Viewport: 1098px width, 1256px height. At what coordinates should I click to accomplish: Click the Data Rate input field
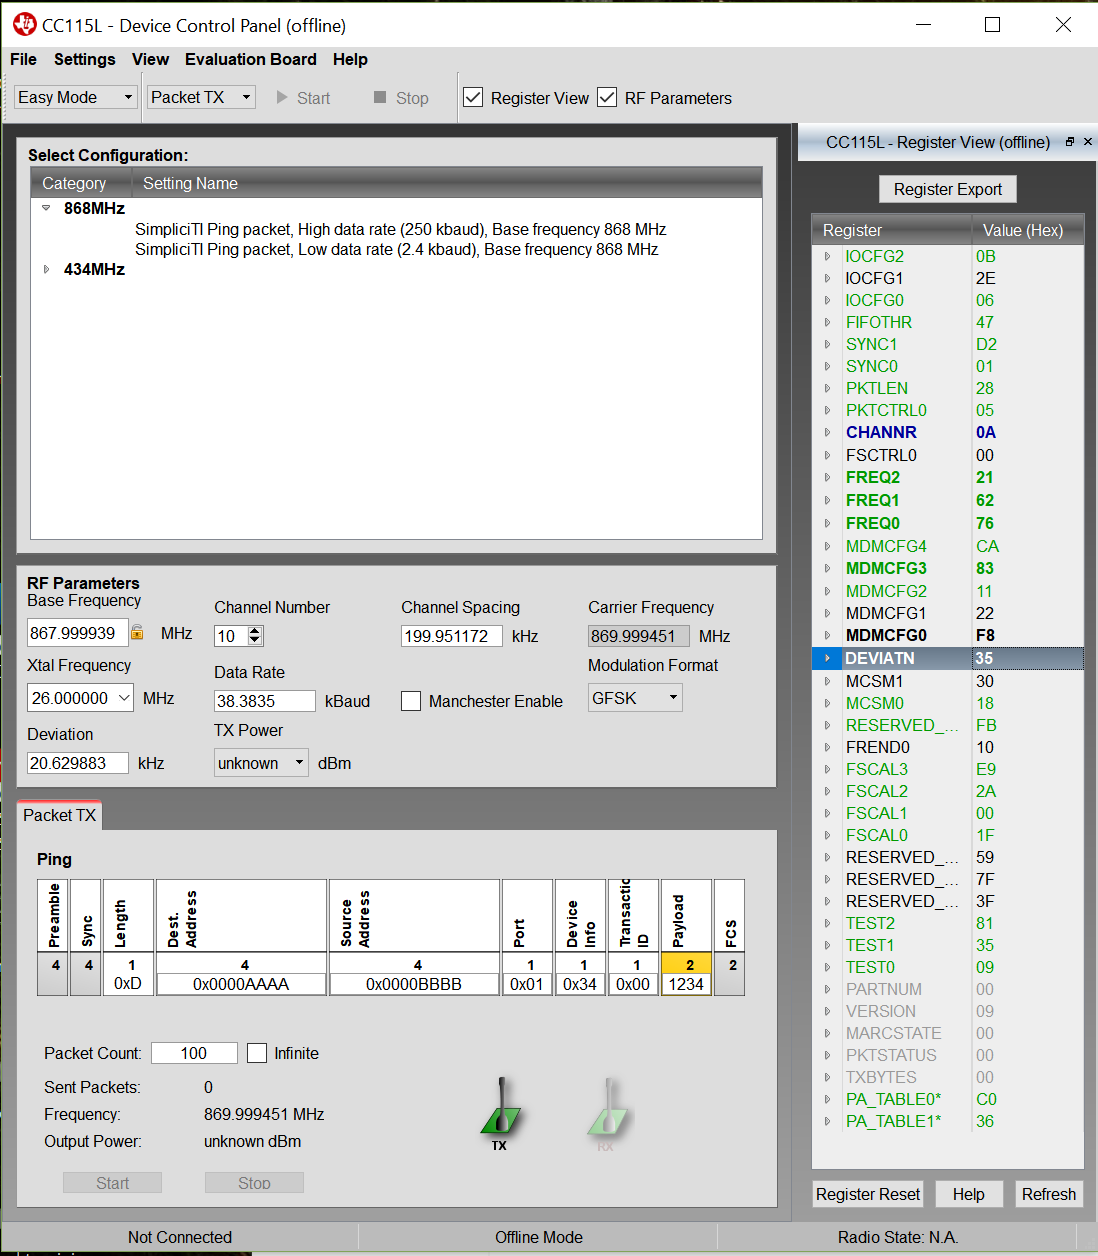click(x=265, y=701)
